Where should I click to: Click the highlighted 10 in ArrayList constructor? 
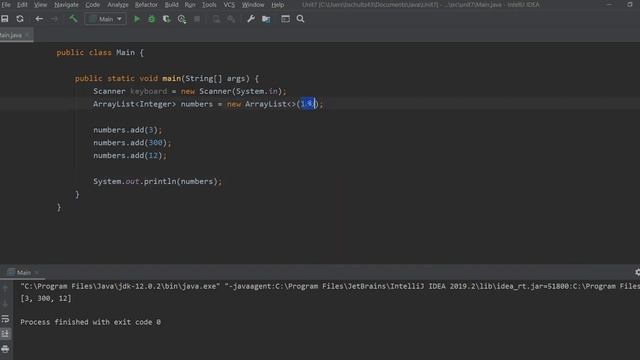[x=307, y=104]
